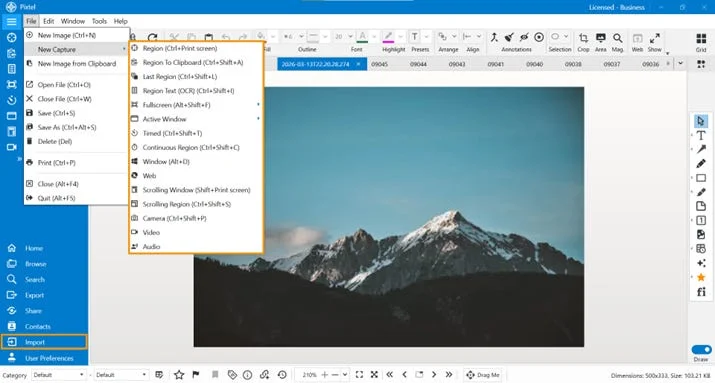715x383 pixels.
Task: Open the Help menu
Action: pos(120,21)
